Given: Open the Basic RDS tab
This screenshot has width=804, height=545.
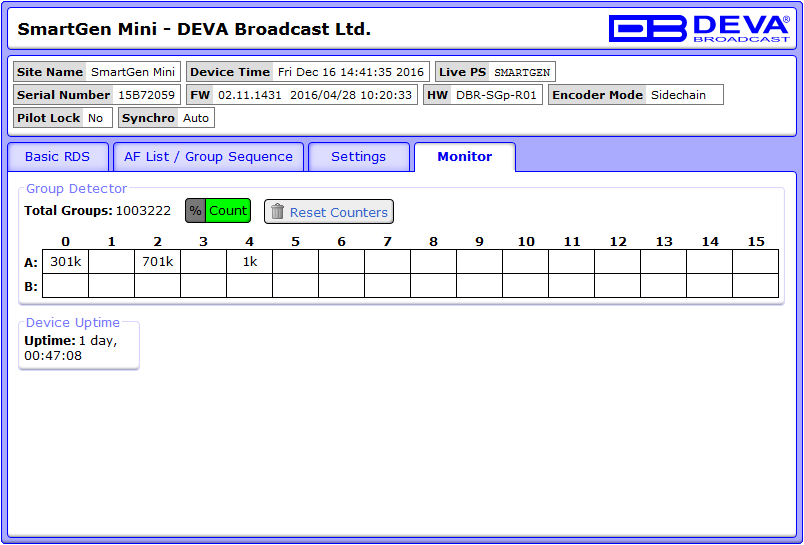Looking at the screenshot, I should tap(57, 157).
